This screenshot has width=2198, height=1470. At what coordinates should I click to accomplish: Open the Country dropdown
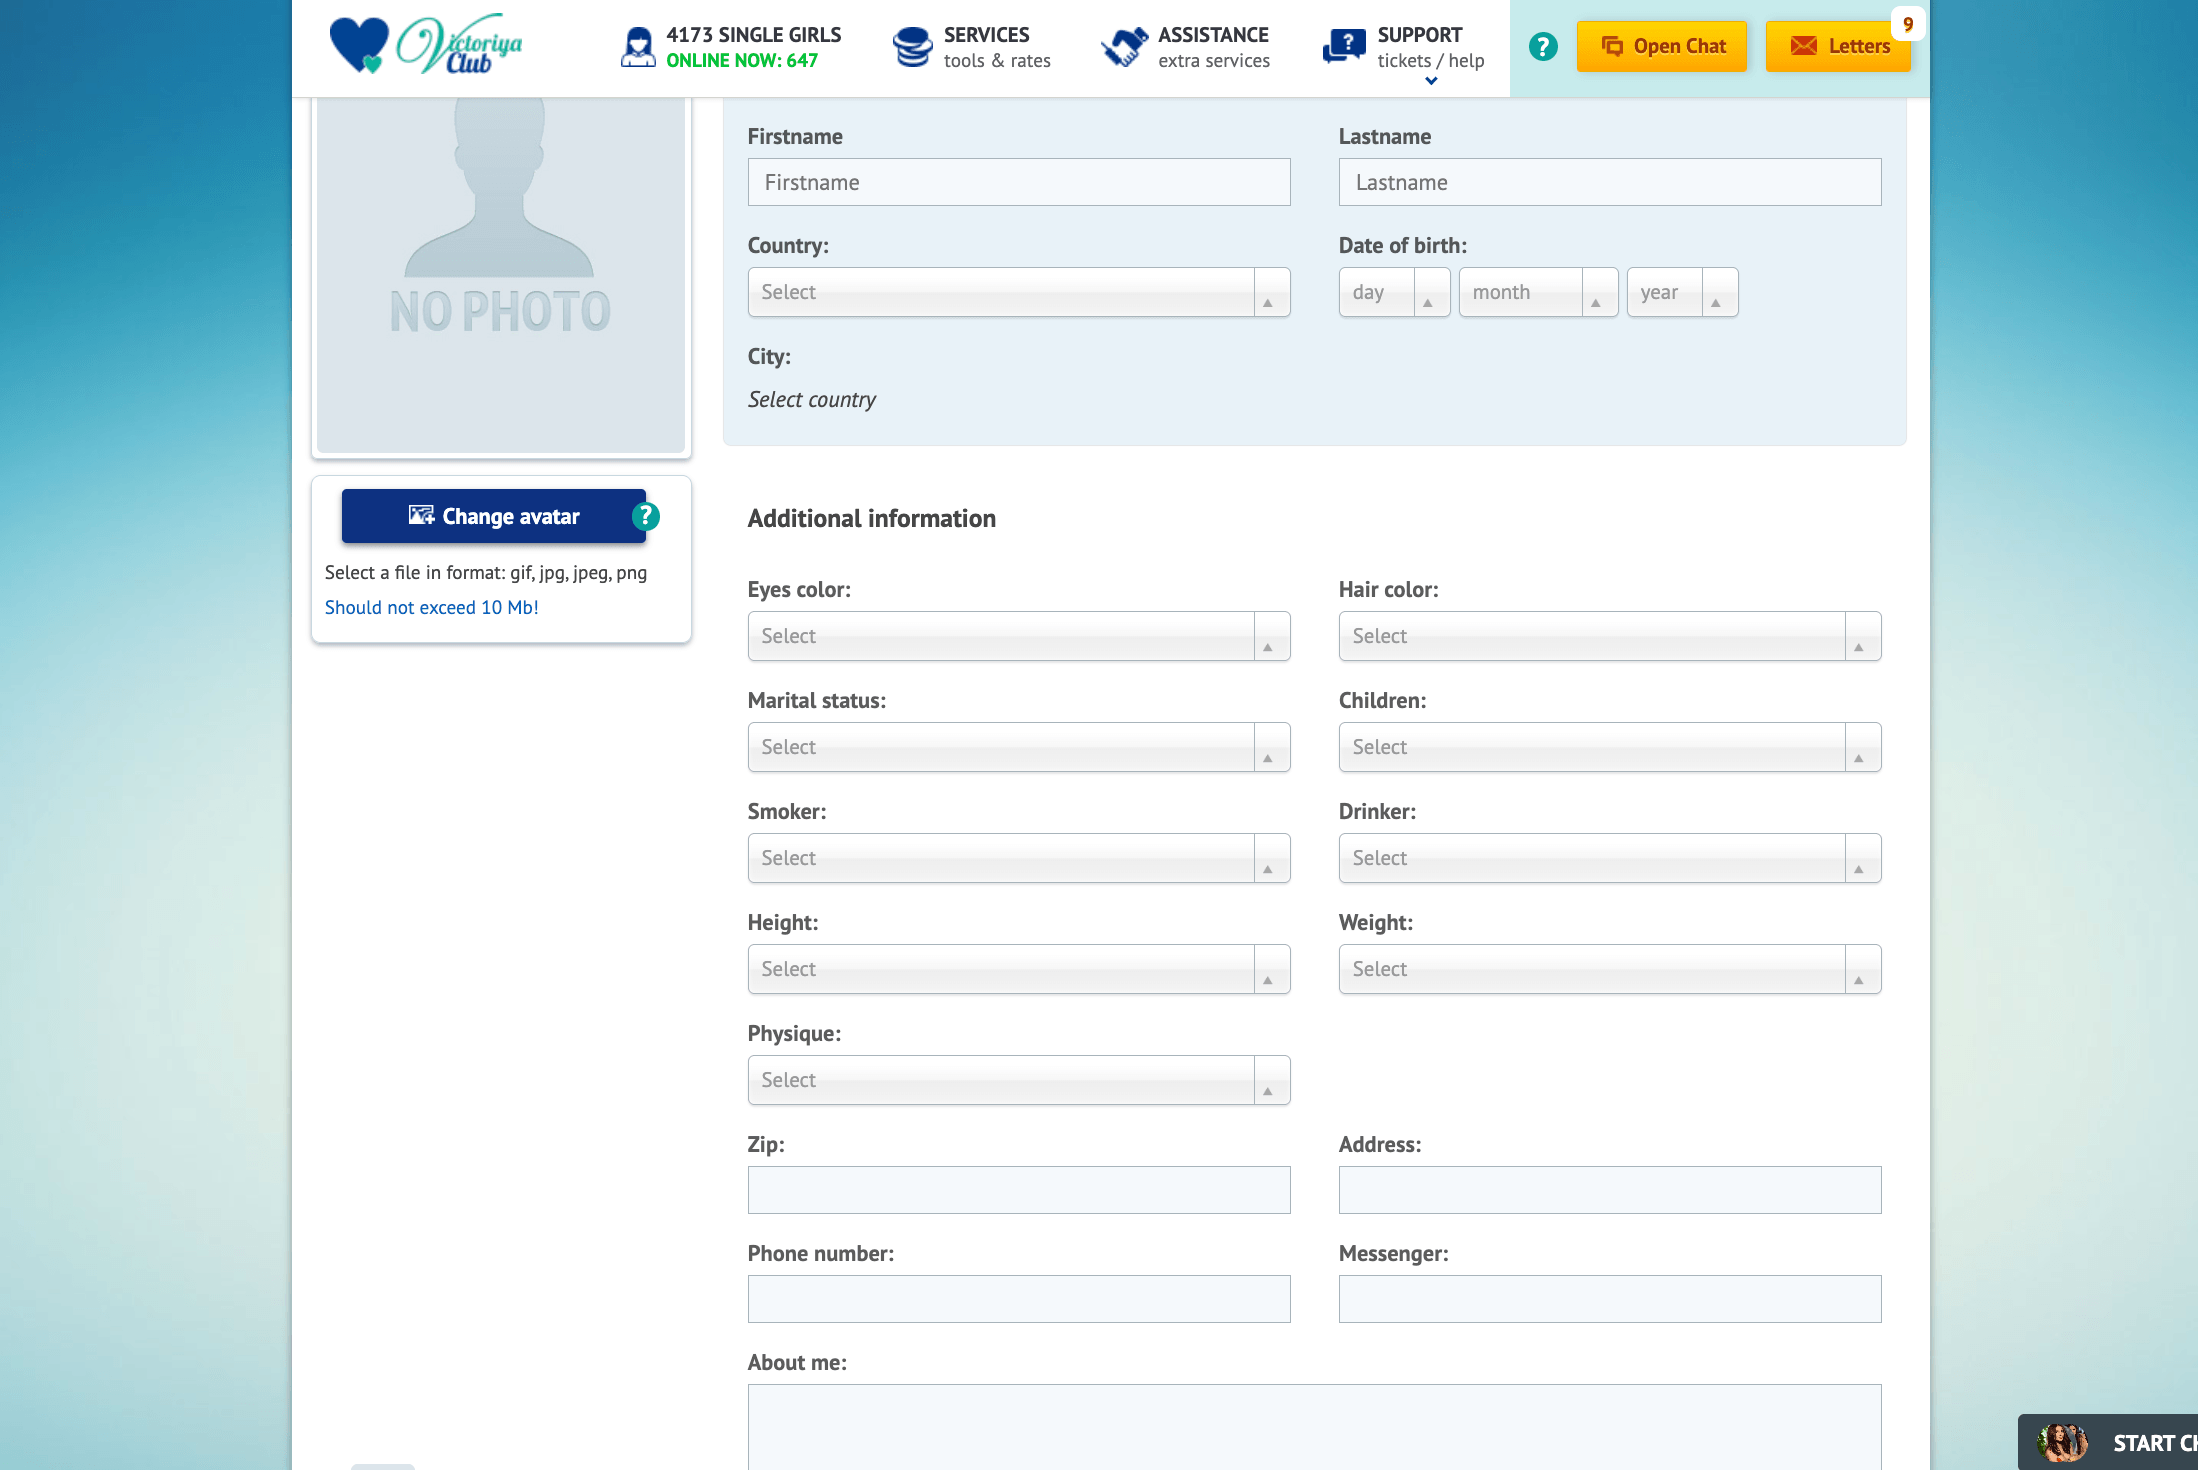pos(1019,292)
